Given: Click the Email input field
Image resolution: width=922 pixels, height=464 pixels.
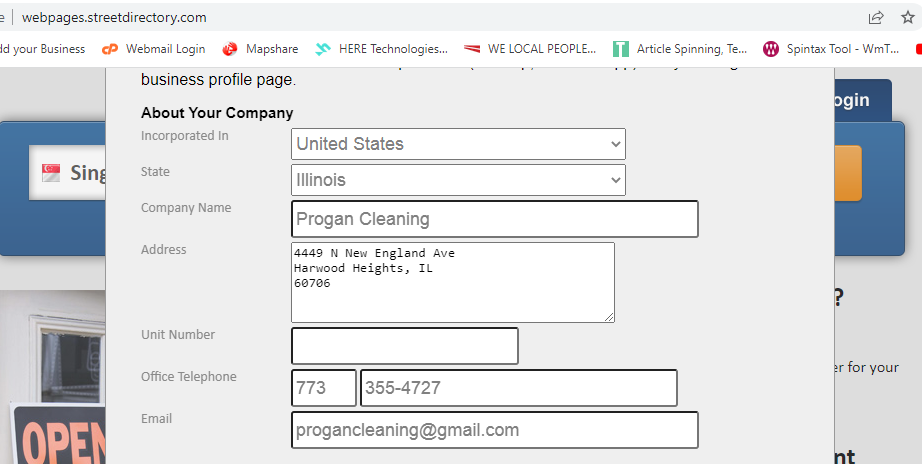Looking at the screenshot, I should (x=494, y=430).
